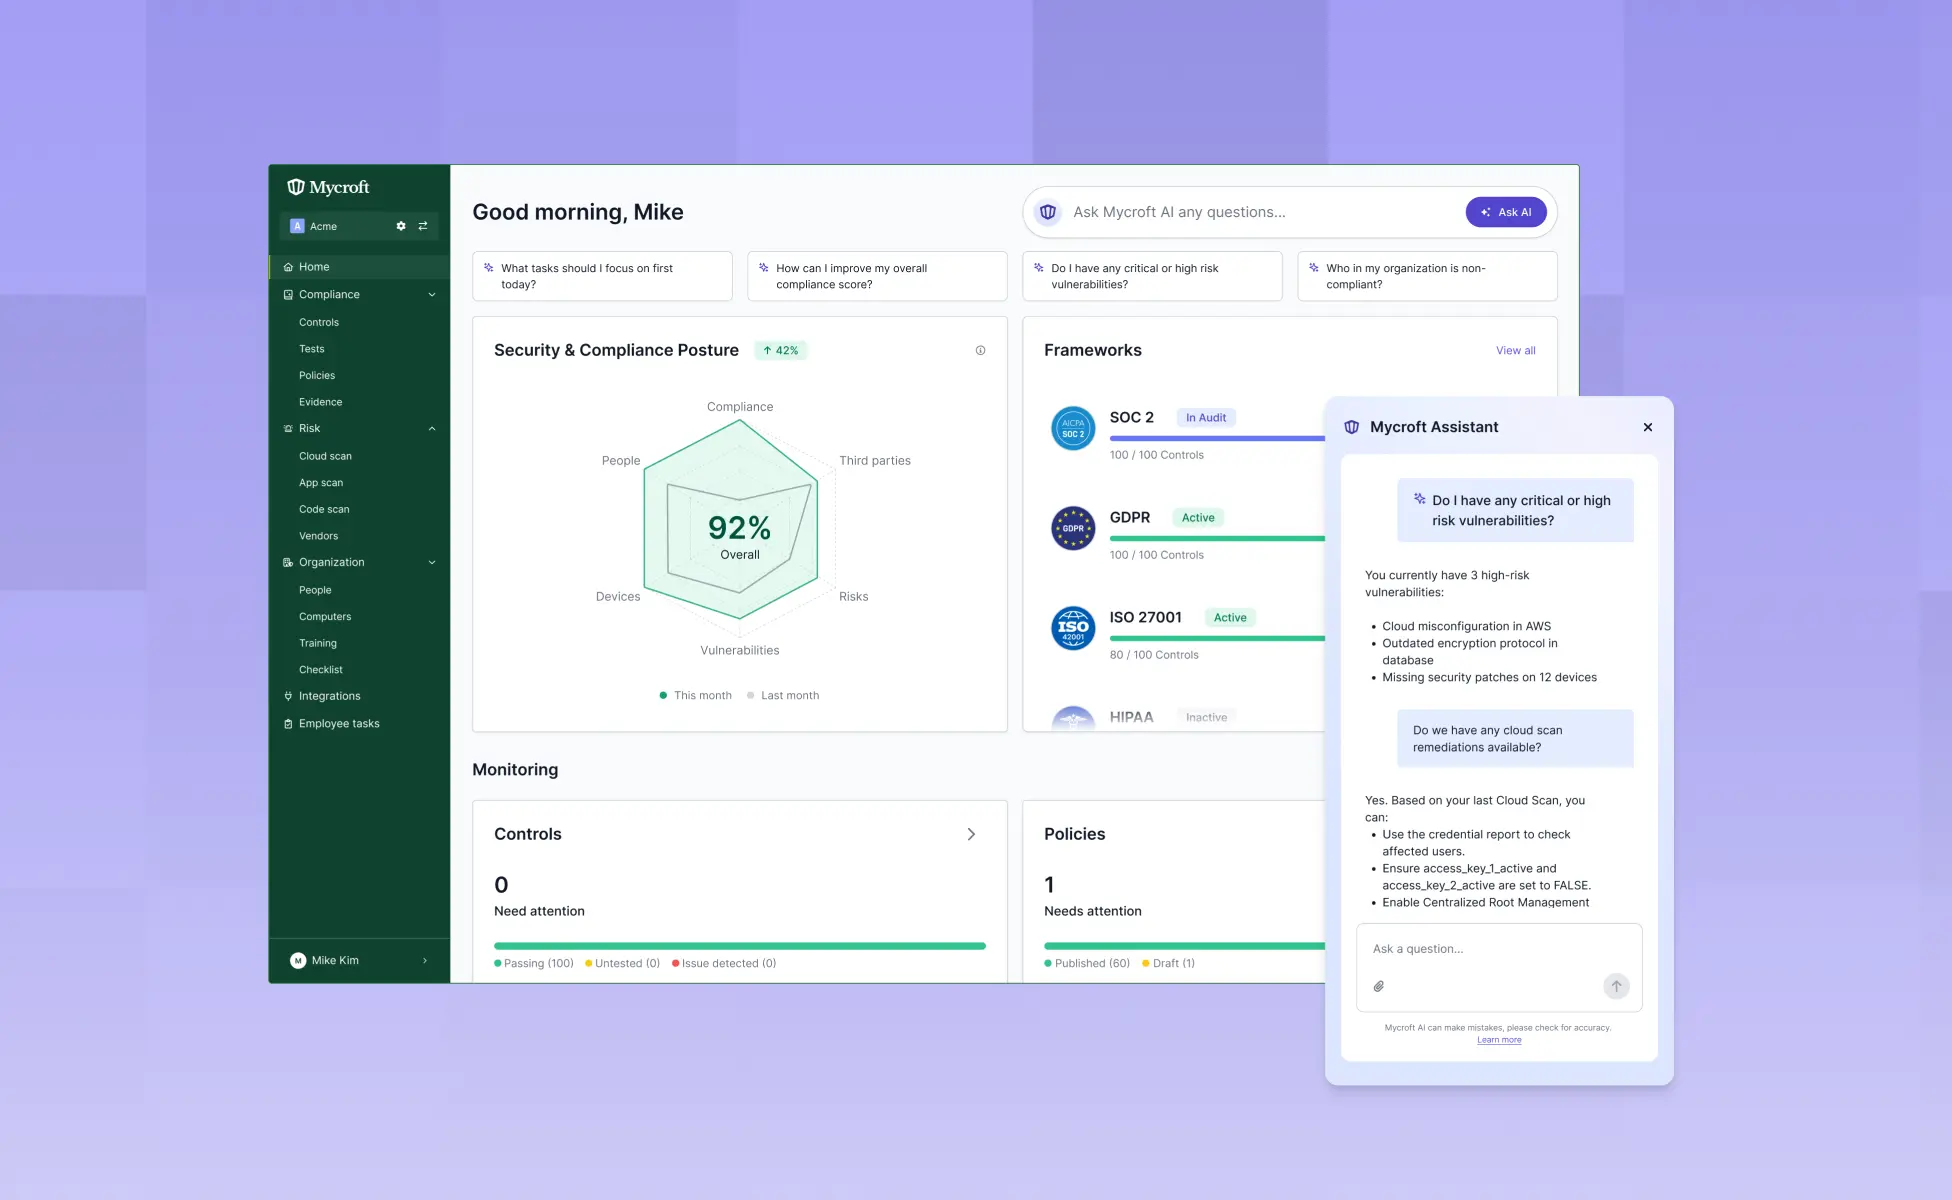The width and height of the screenshot is (1952, 1200).
Task: Click the info icon in Posture card
Action: (x=980, y=350)
